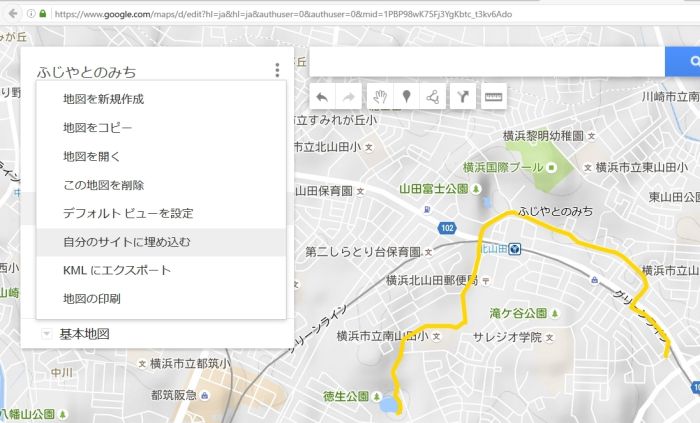Click the map title ふじやとのみち
The width and height of the screenshot is (700, 423).
(x=87, y=72)
